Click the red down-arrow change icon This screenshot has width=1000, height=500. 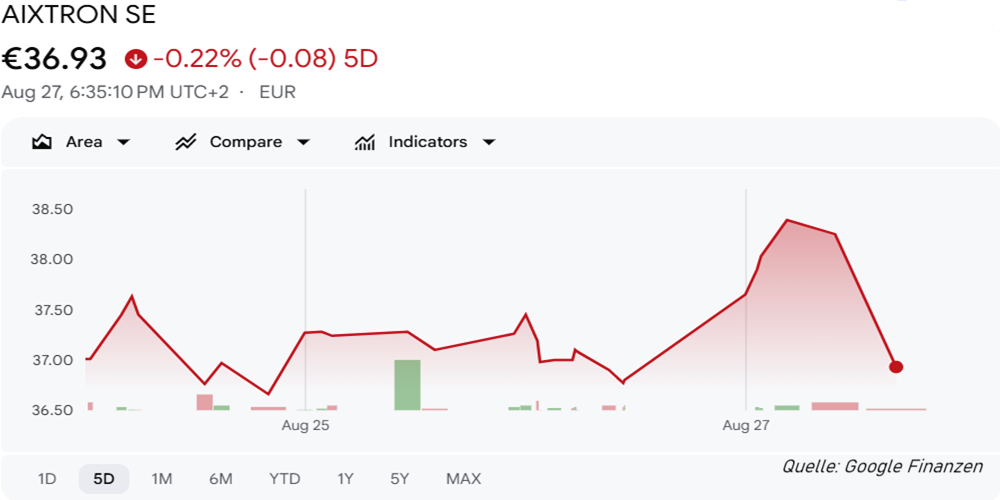(136, 59)
